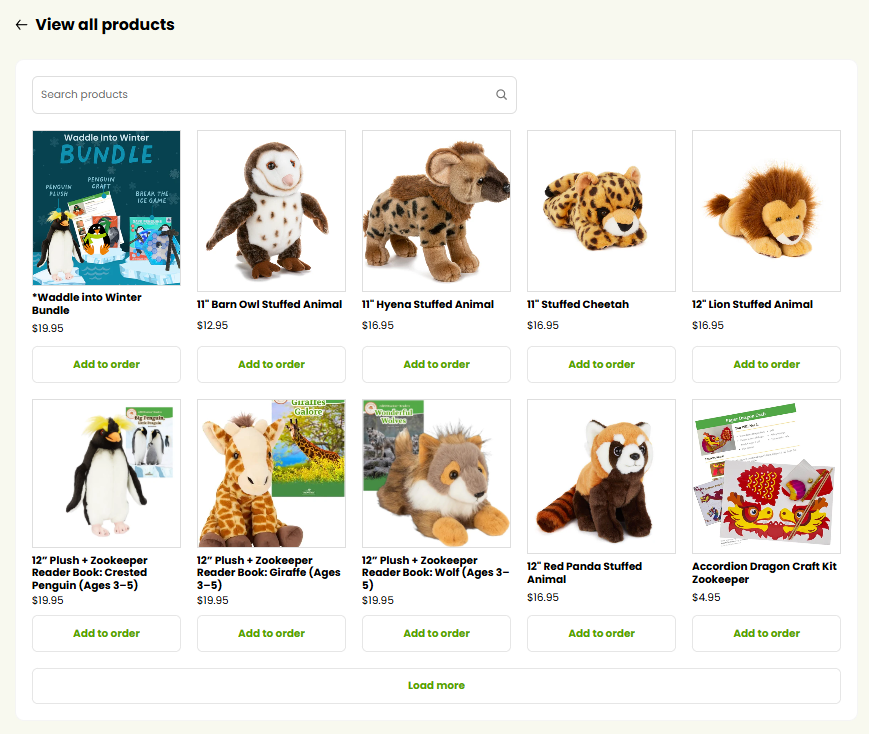
Task: Click the 11" Stuffed Cheetah title
Action: pos(578,304)
